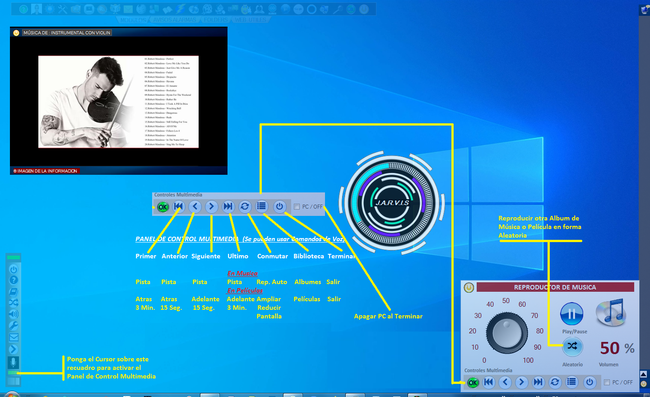
Task: Click Conmutar refresh icon in centered panel
Action: coord(245,206)
